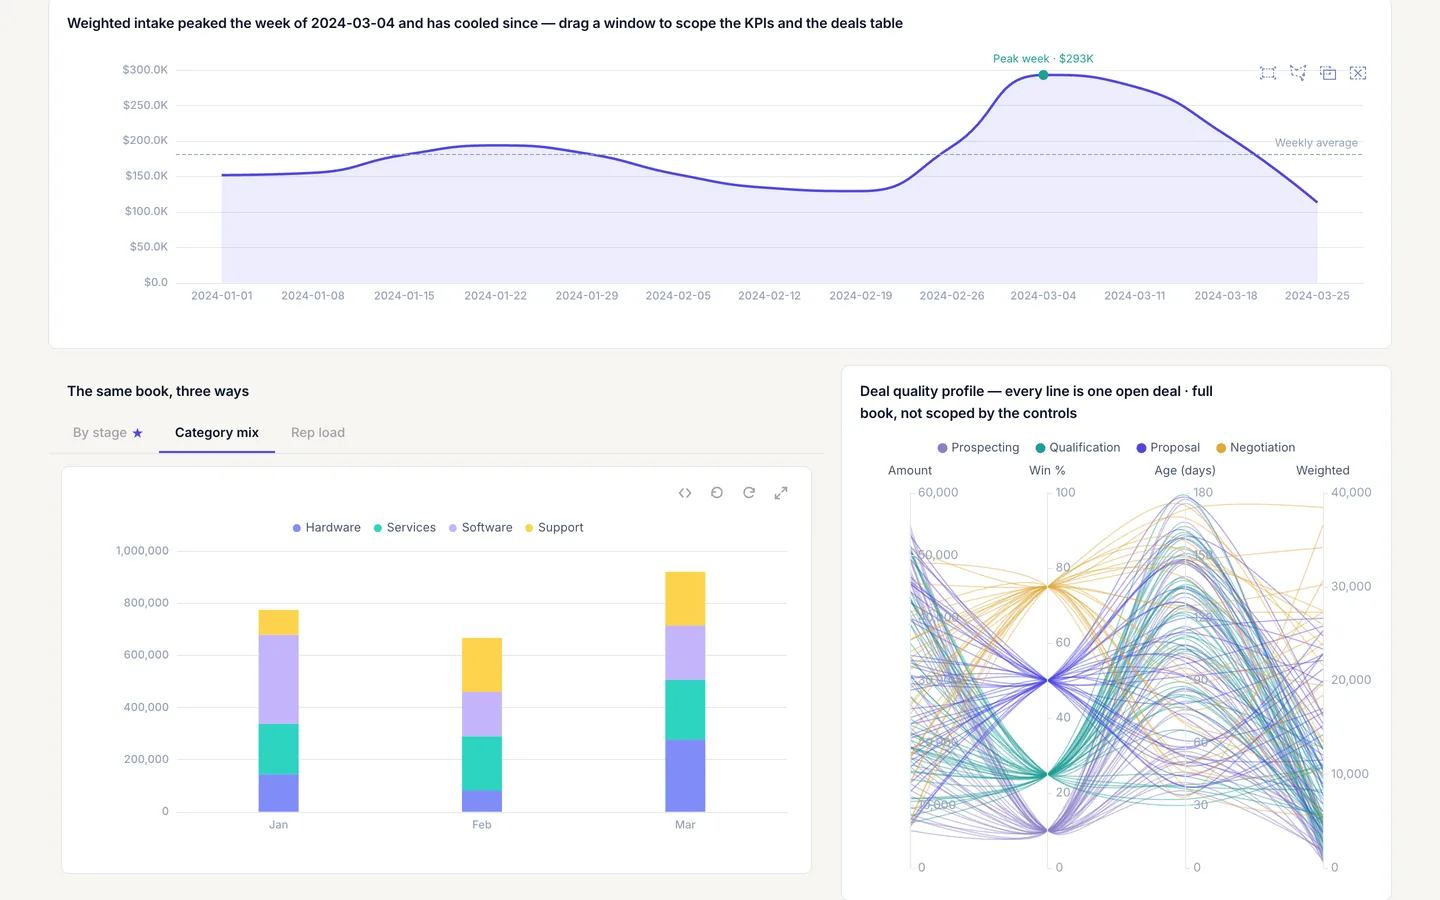Select the polygon lasso brush tool
The height and width of the screenshot is (900, 1440).
click(x=1298, y=73)
